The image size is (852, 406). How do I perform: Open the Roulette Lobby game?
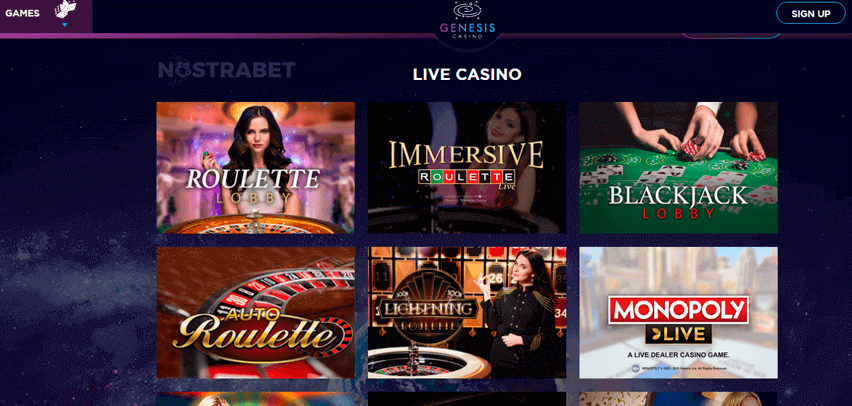[x=255, y=168]
